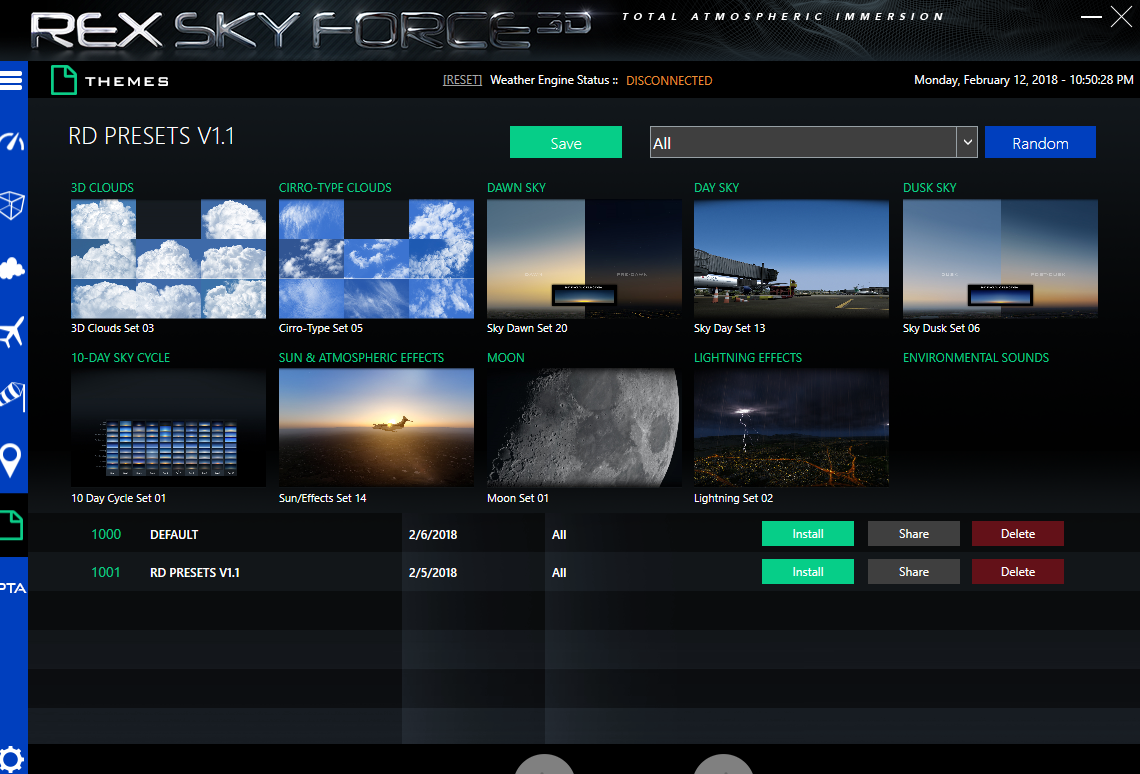
Task: Select the Sky Day Set 13 thumbnail
Action: pyautogui.click(x=791, y=259)
